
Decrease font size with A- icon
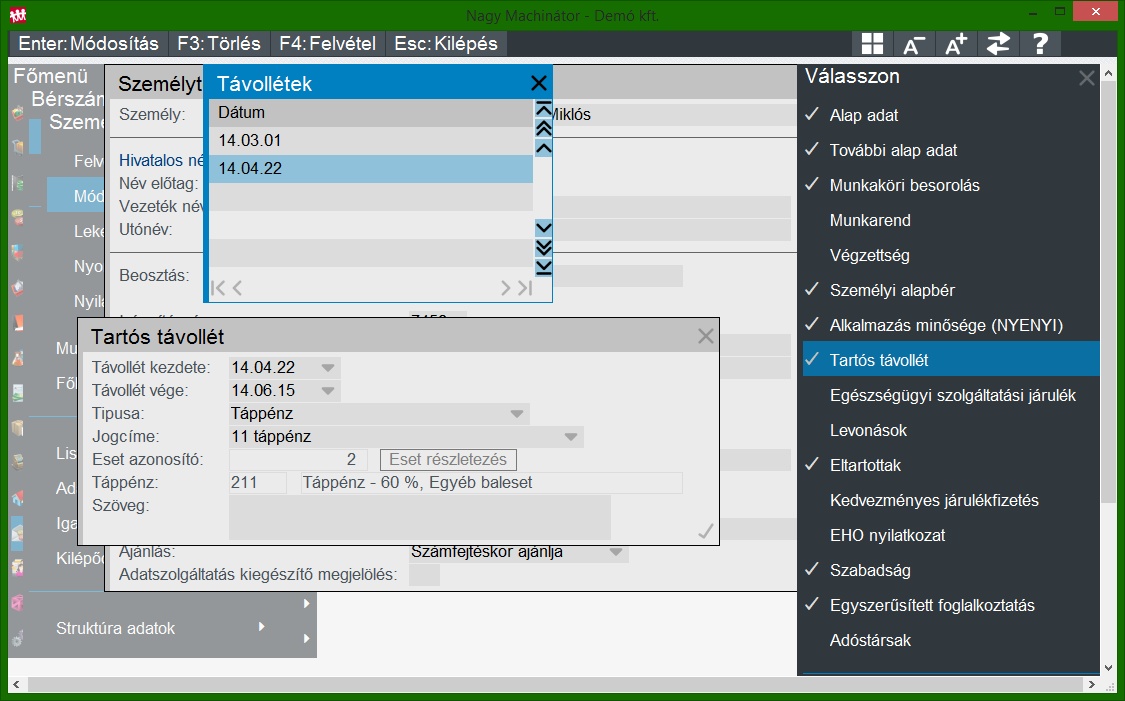913,44
